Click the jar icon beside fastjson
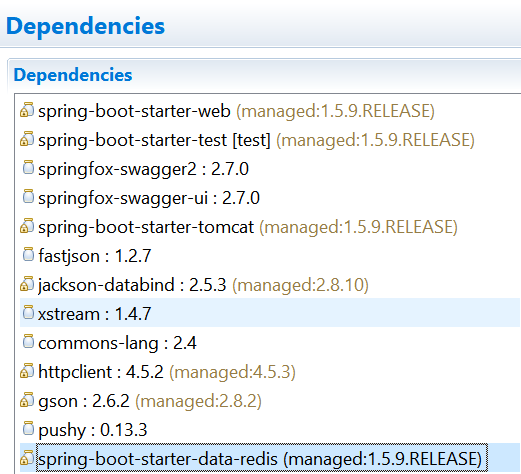 28,255
